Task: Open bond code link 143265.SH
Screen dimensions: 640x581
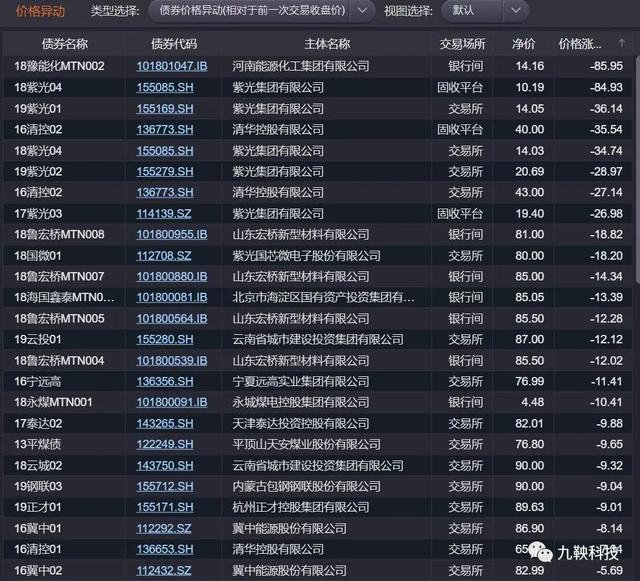Action: [x=165, y=423]
